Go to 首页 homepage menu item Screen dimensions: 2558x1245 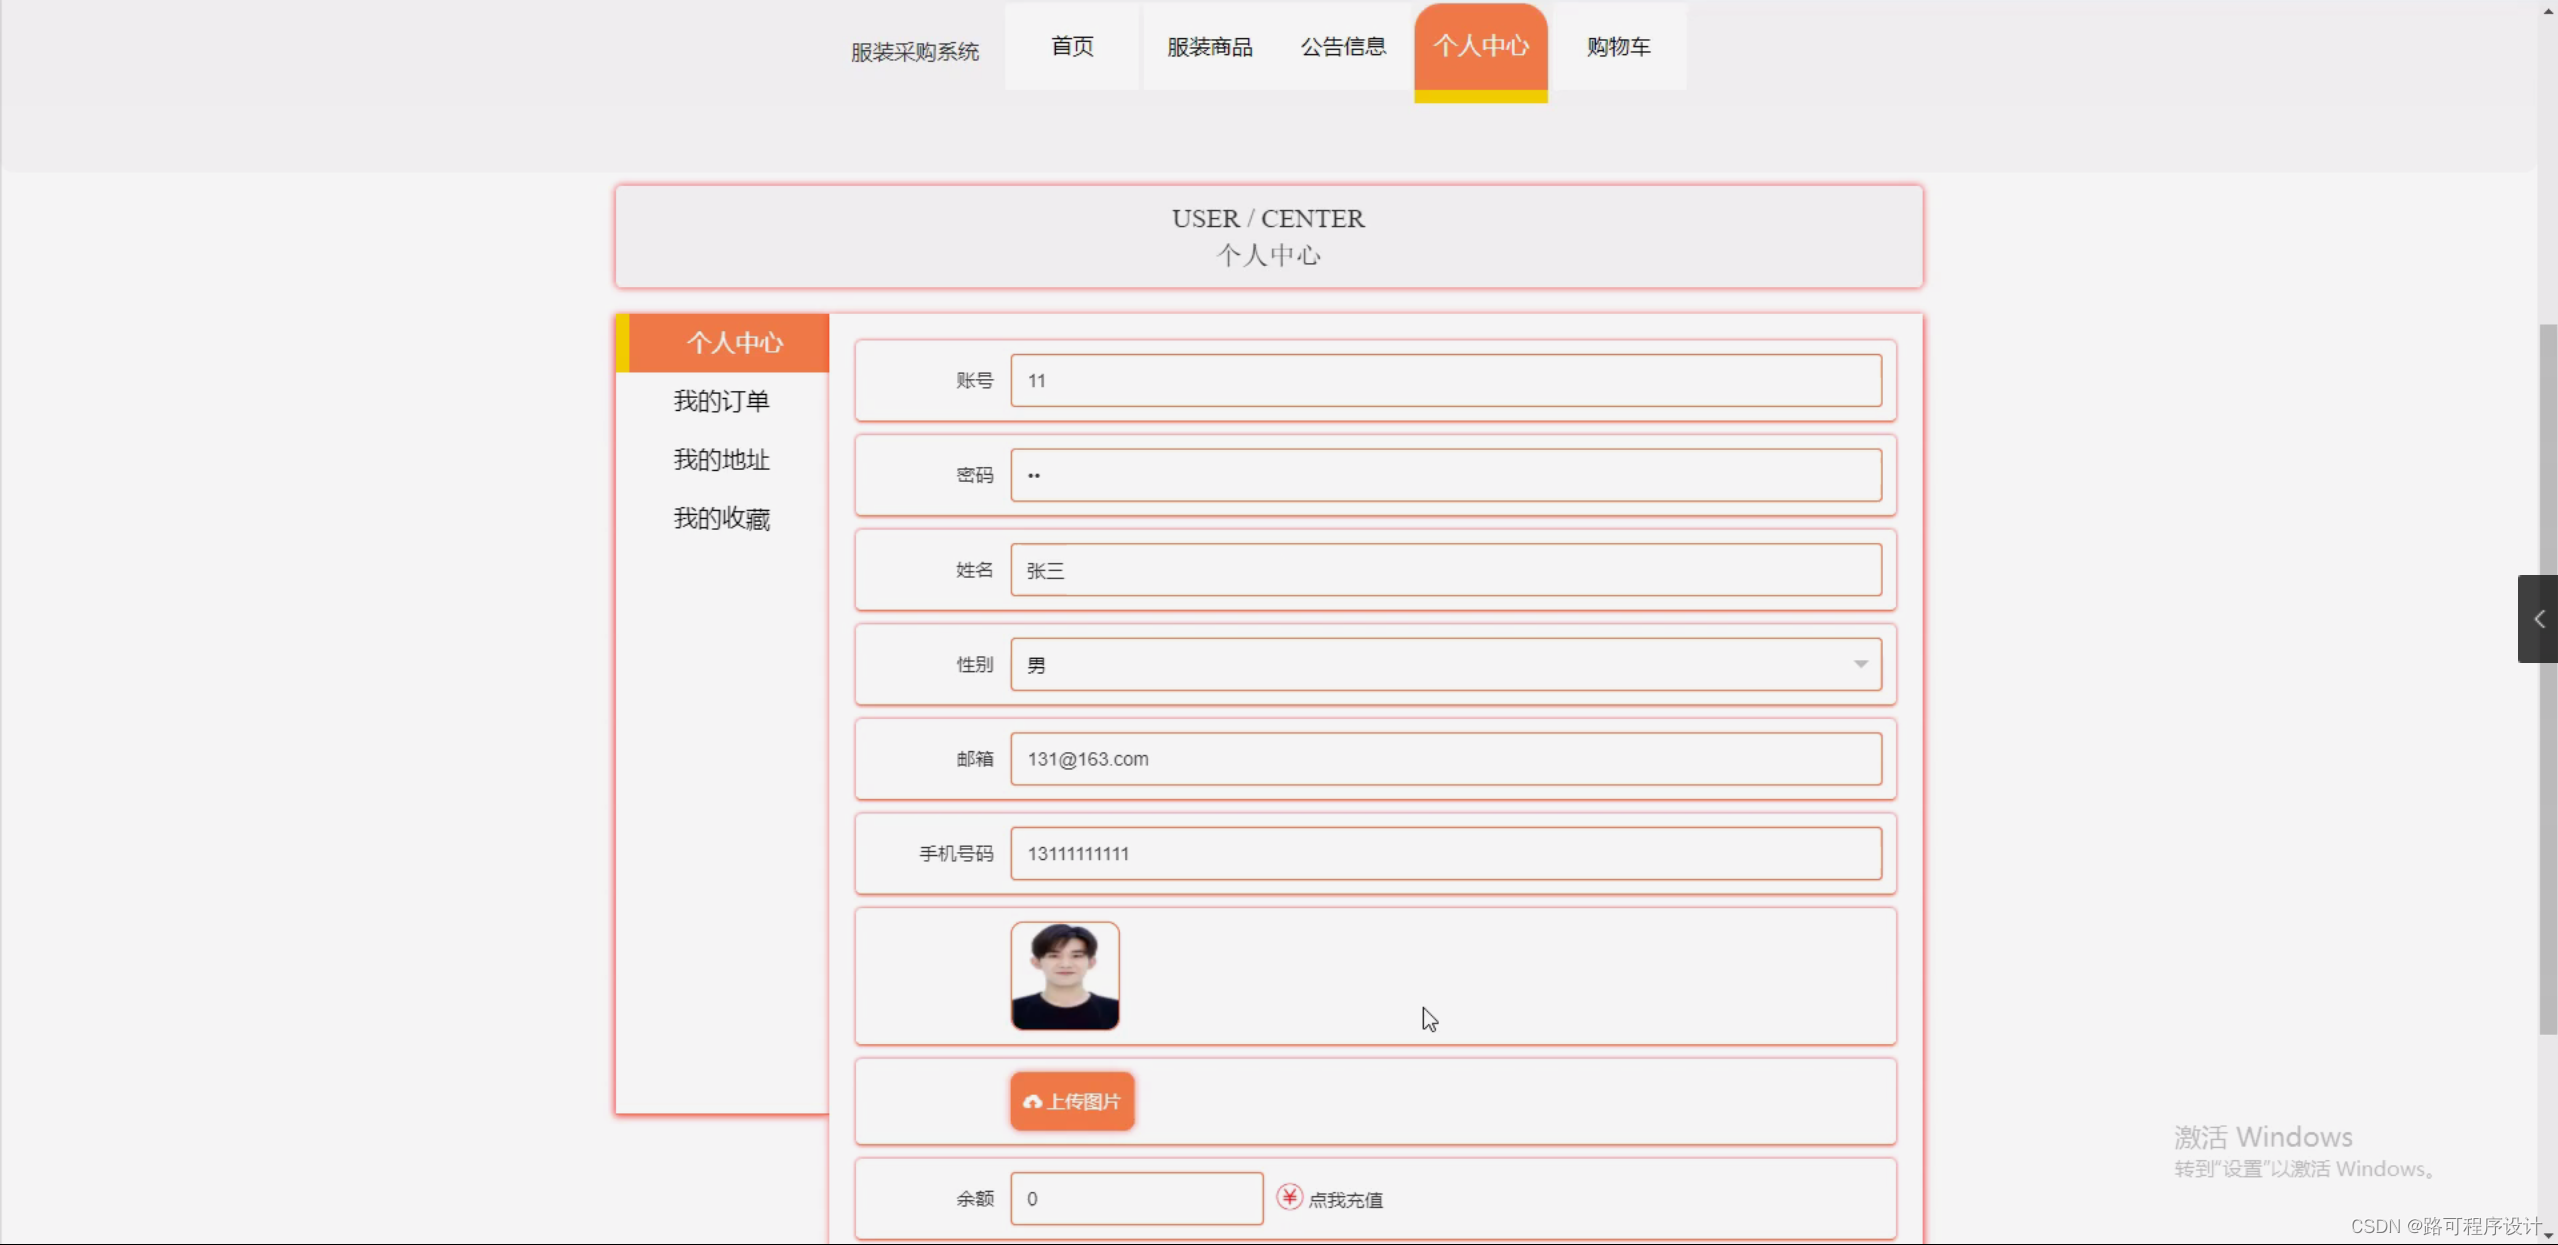click(1071, 46)
